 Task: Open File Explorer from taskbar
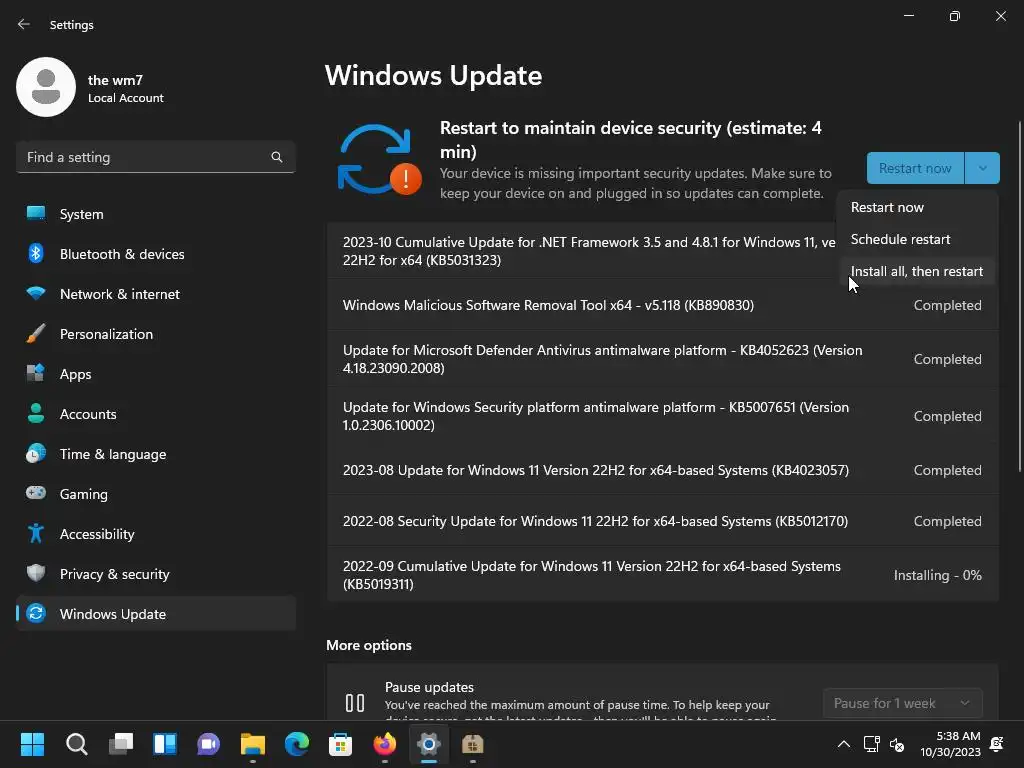point(253,744)
